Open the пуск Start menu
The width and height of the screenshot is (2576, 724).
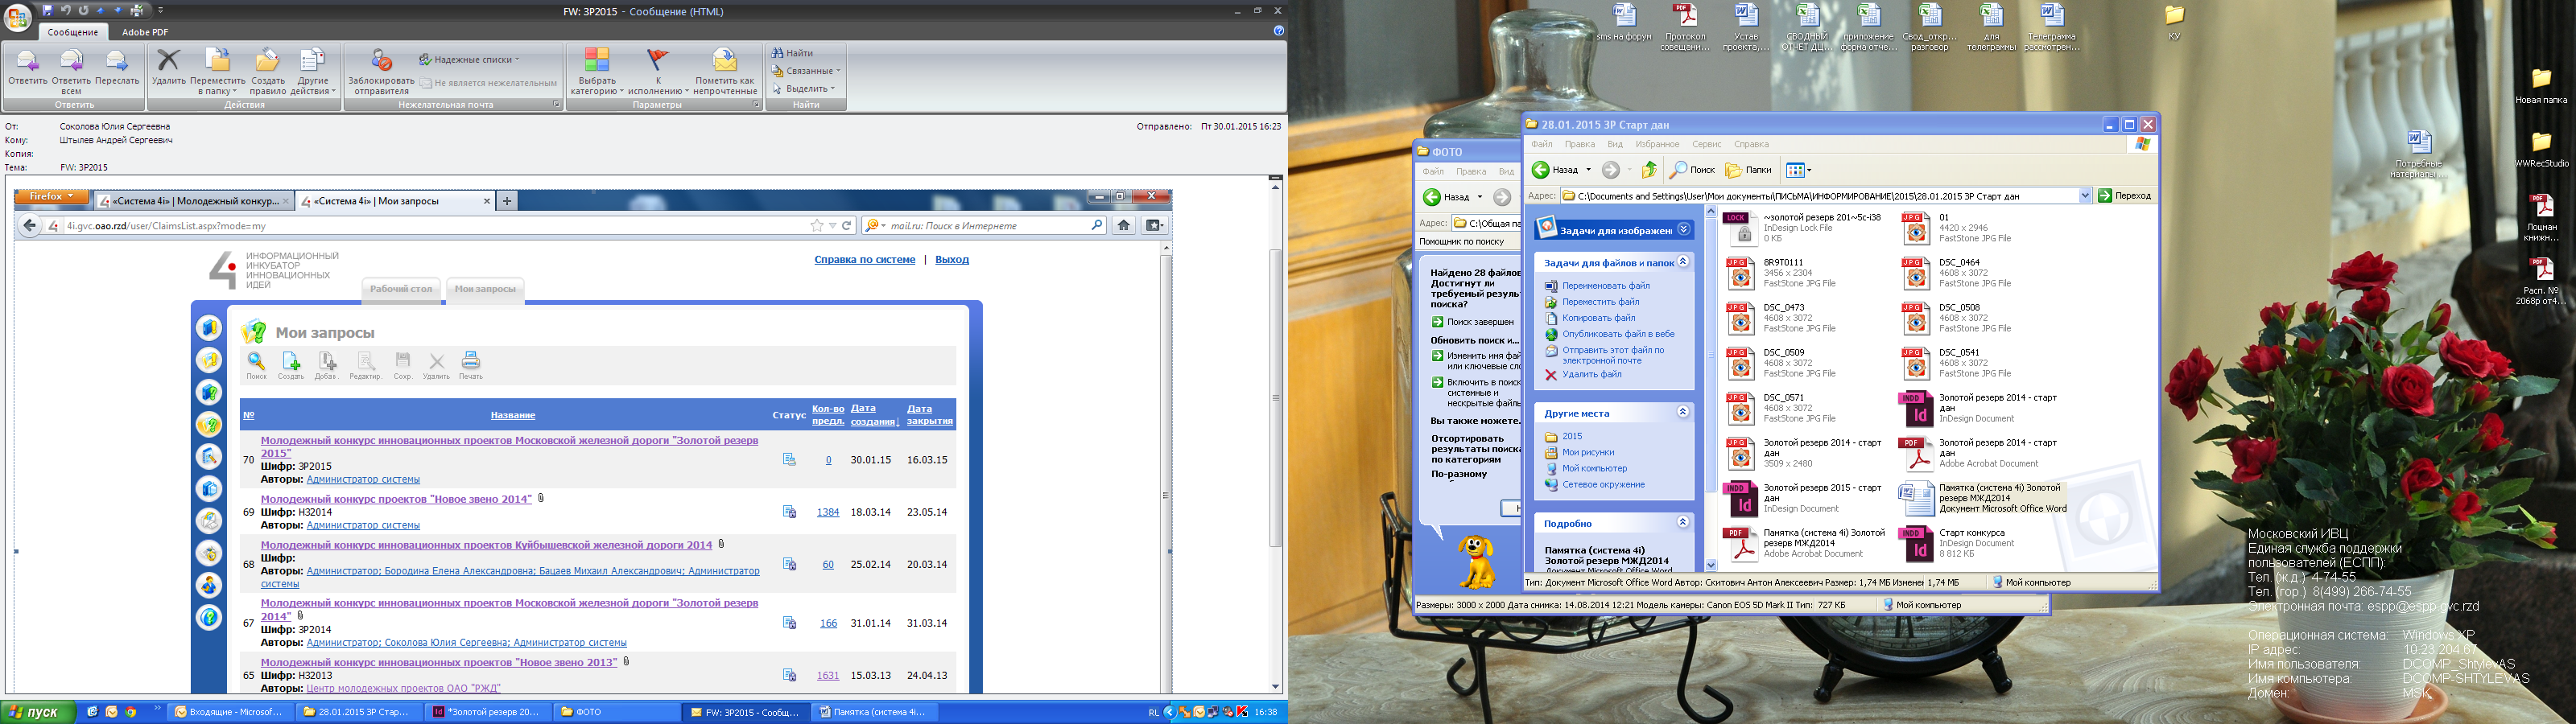[37, 713]
